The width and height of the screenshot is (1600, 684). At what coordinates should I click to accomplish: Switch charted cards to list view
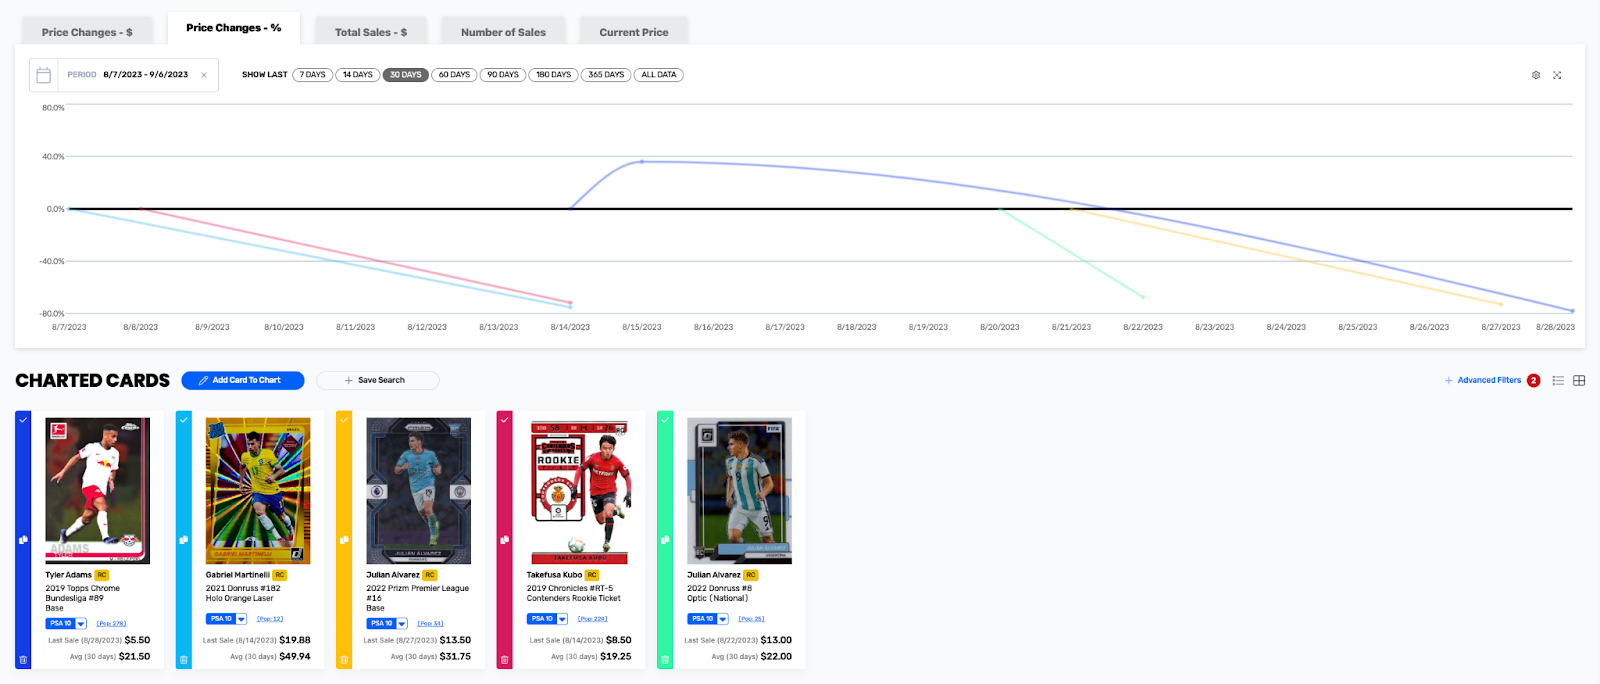tap(1558, 381)
